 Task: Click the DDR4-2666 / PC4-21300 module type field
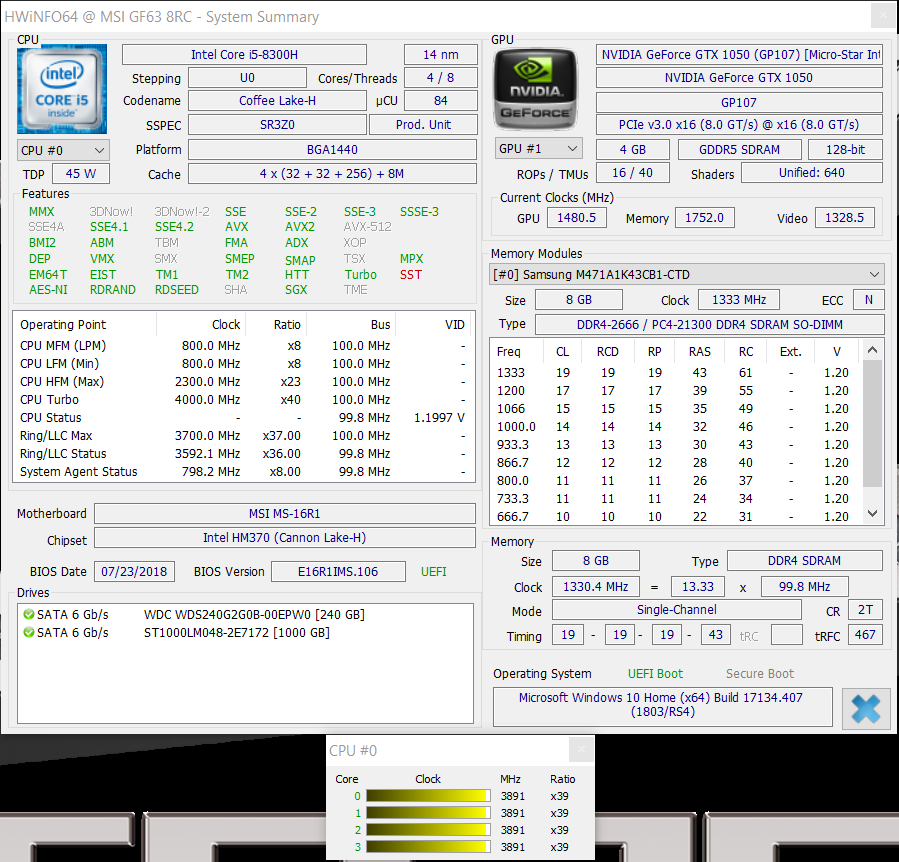pos(710,325)
